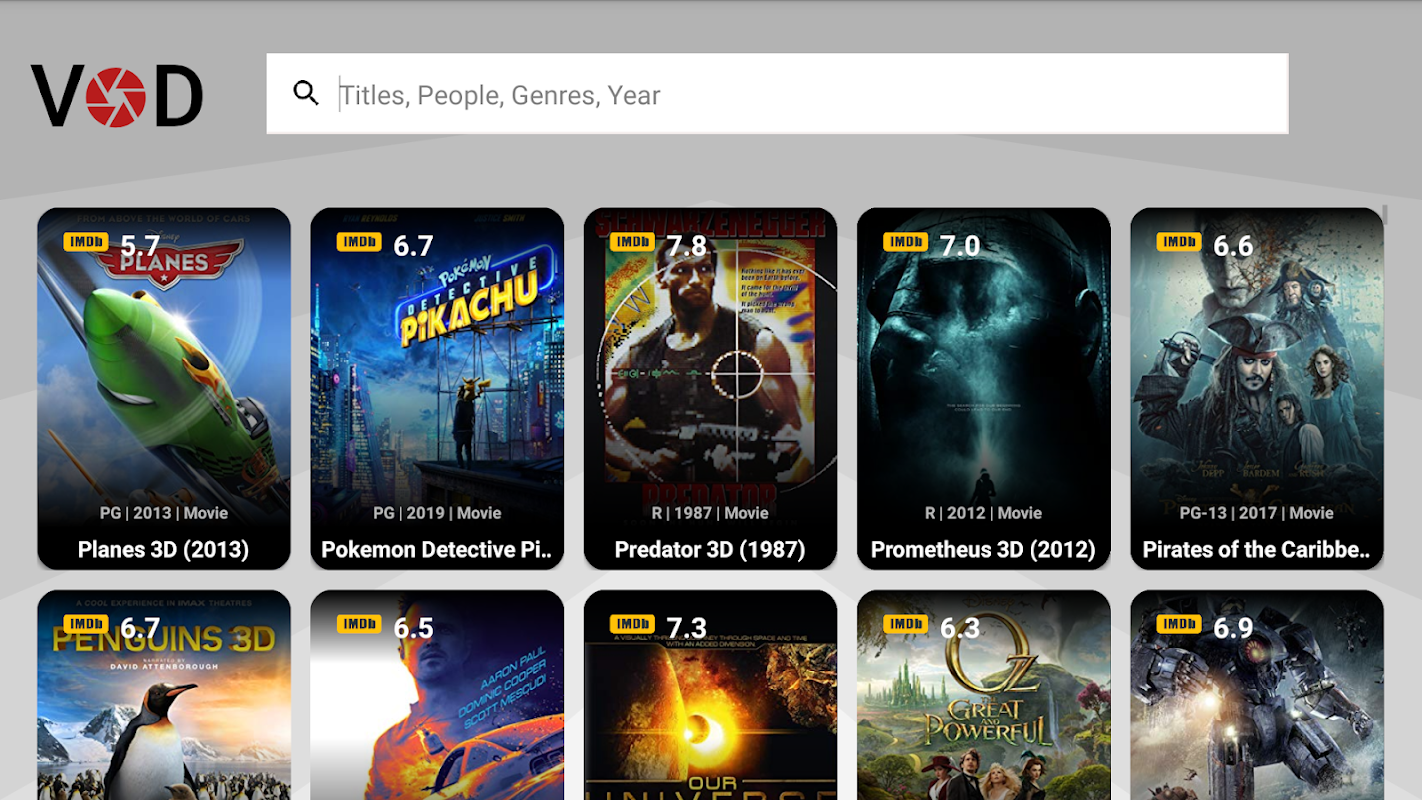Click IMDb badge on Pirates of the Caribbean poster

point(1179,242)
